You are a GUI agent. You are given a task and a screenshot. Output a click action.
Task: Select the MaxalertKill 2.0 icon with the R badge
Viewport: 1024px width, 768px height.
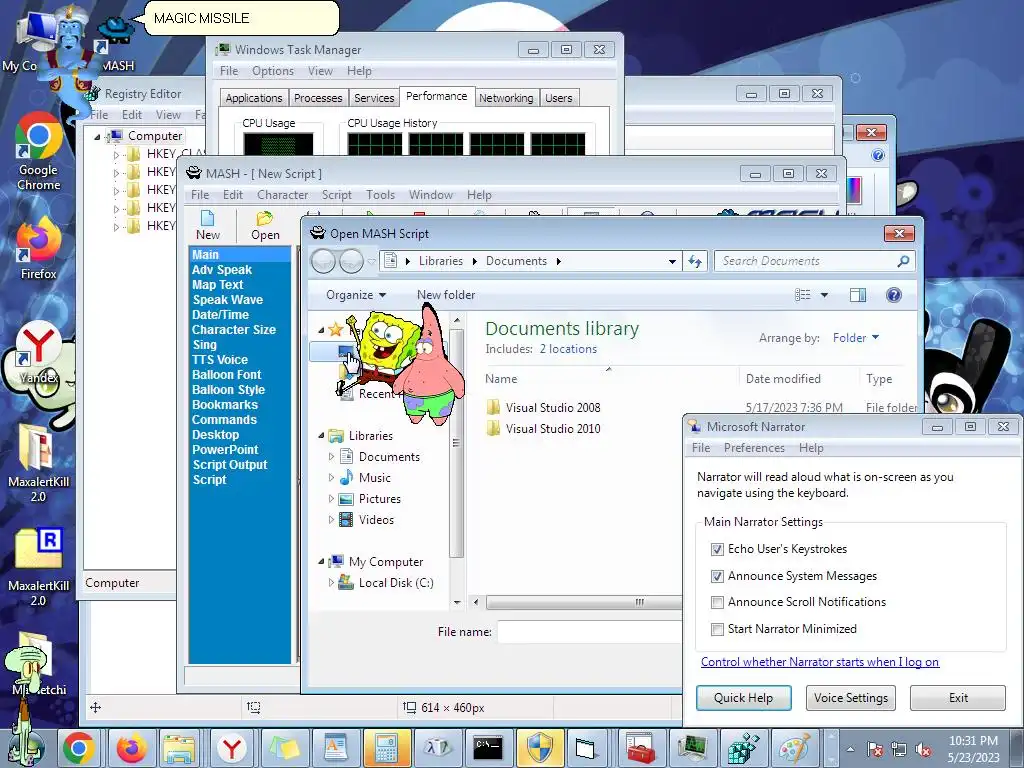coord(39,549)
